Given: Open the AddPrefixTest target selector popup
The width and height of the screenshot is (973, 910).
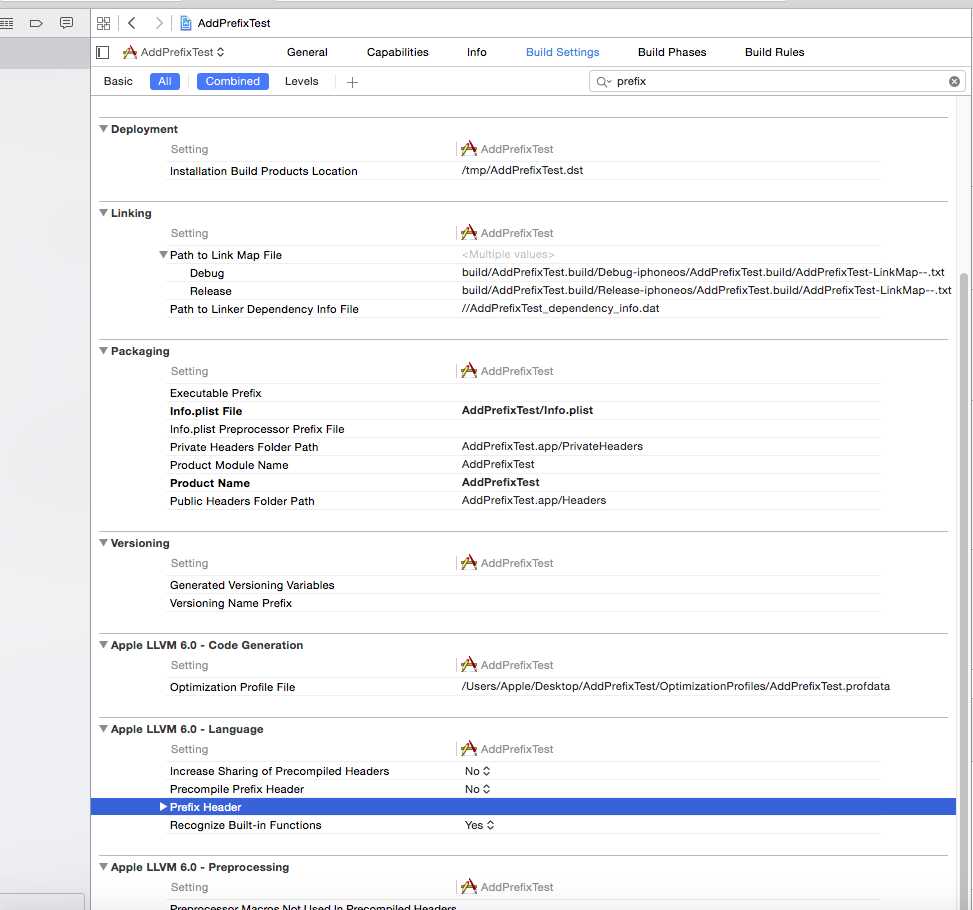Looking at the screenshot, I should pyautogui.click(x=174, y=52).
